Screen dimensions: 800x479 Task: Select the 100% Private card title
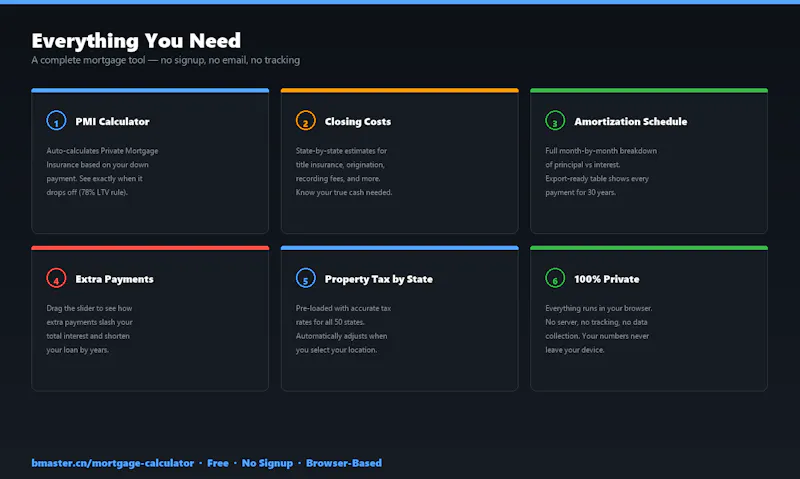click(x=607, y=279)
